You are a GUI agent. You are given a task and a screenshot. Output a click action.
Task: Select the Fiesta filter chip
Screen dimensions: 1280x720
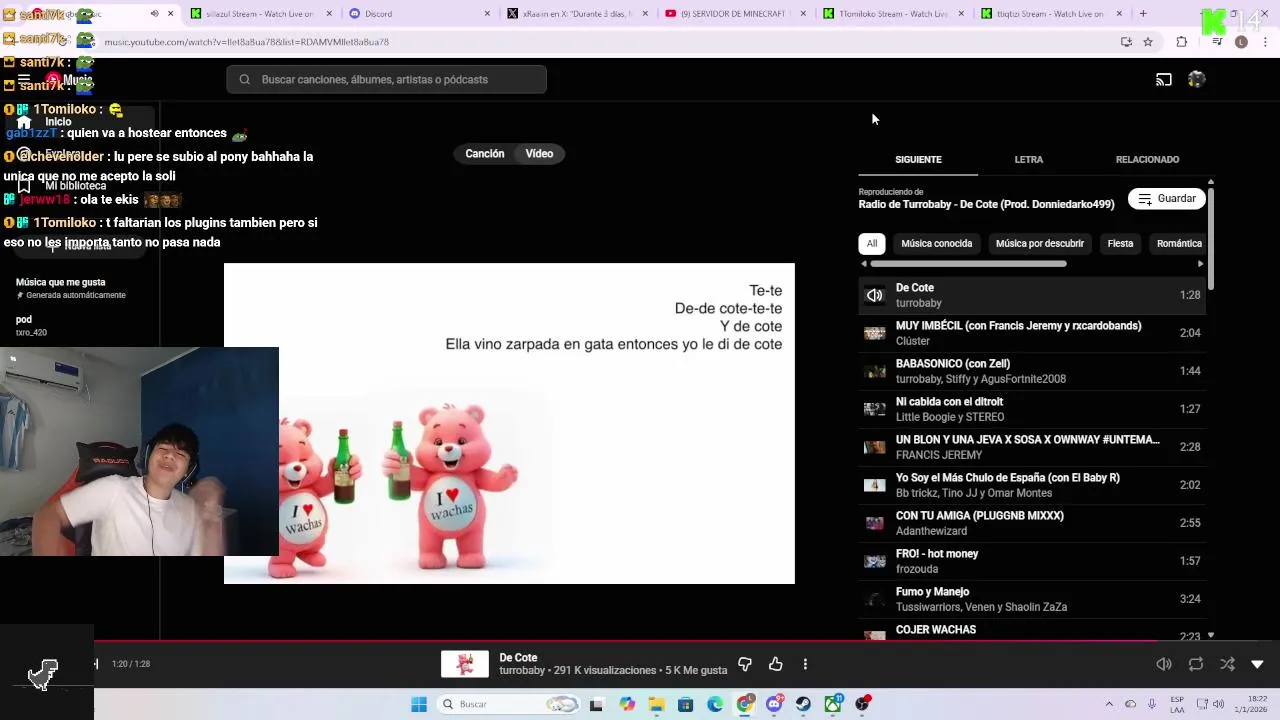(x=1120, y=244)
